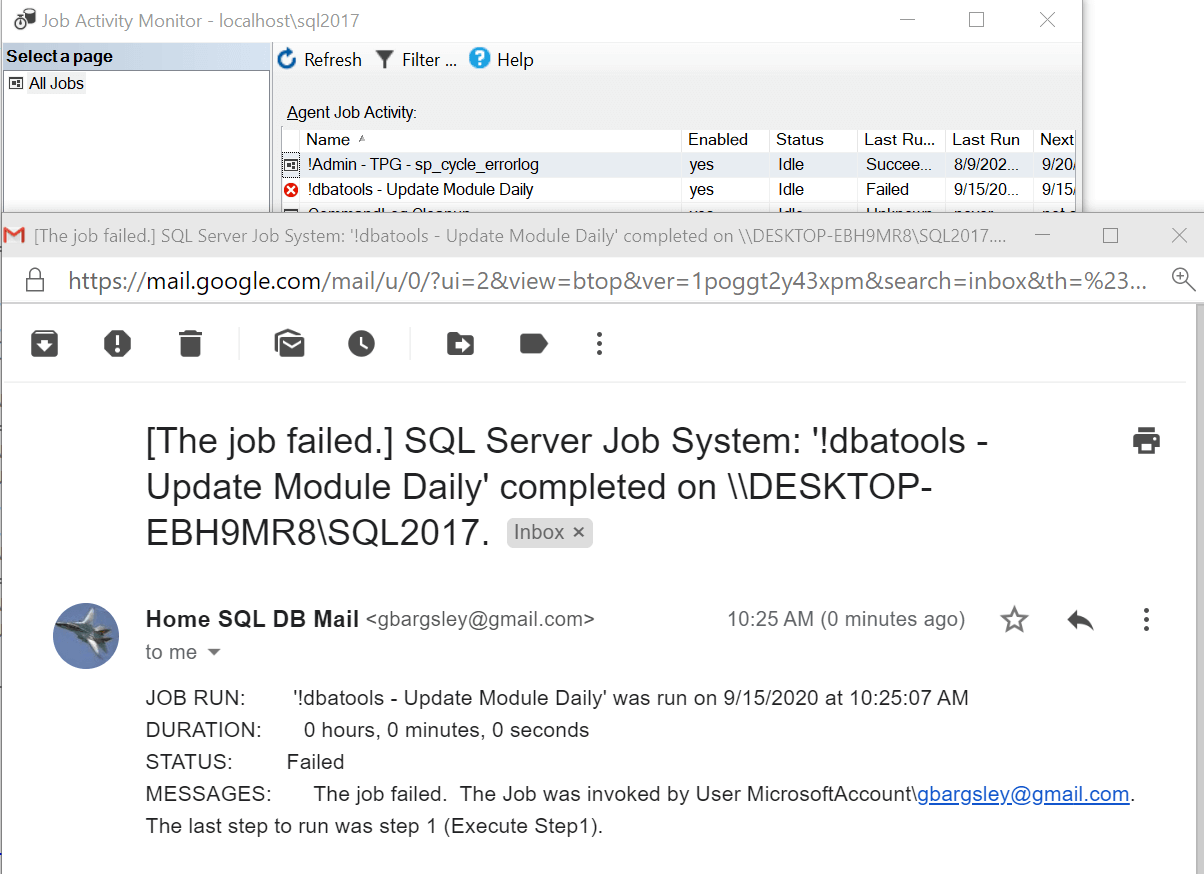
Task: Select the All Jobs page
Action: click(56, 84)
